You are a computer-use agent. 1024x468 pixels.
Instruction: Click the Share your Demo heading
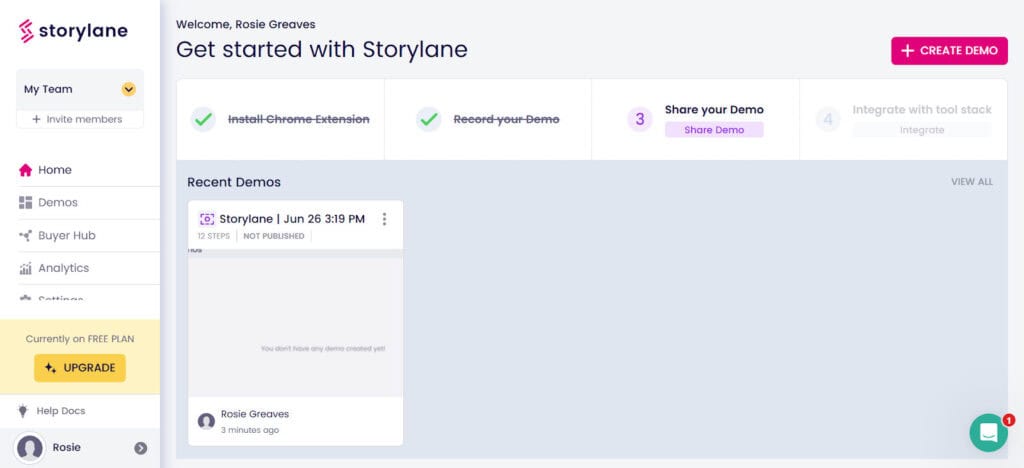point(714,110)
